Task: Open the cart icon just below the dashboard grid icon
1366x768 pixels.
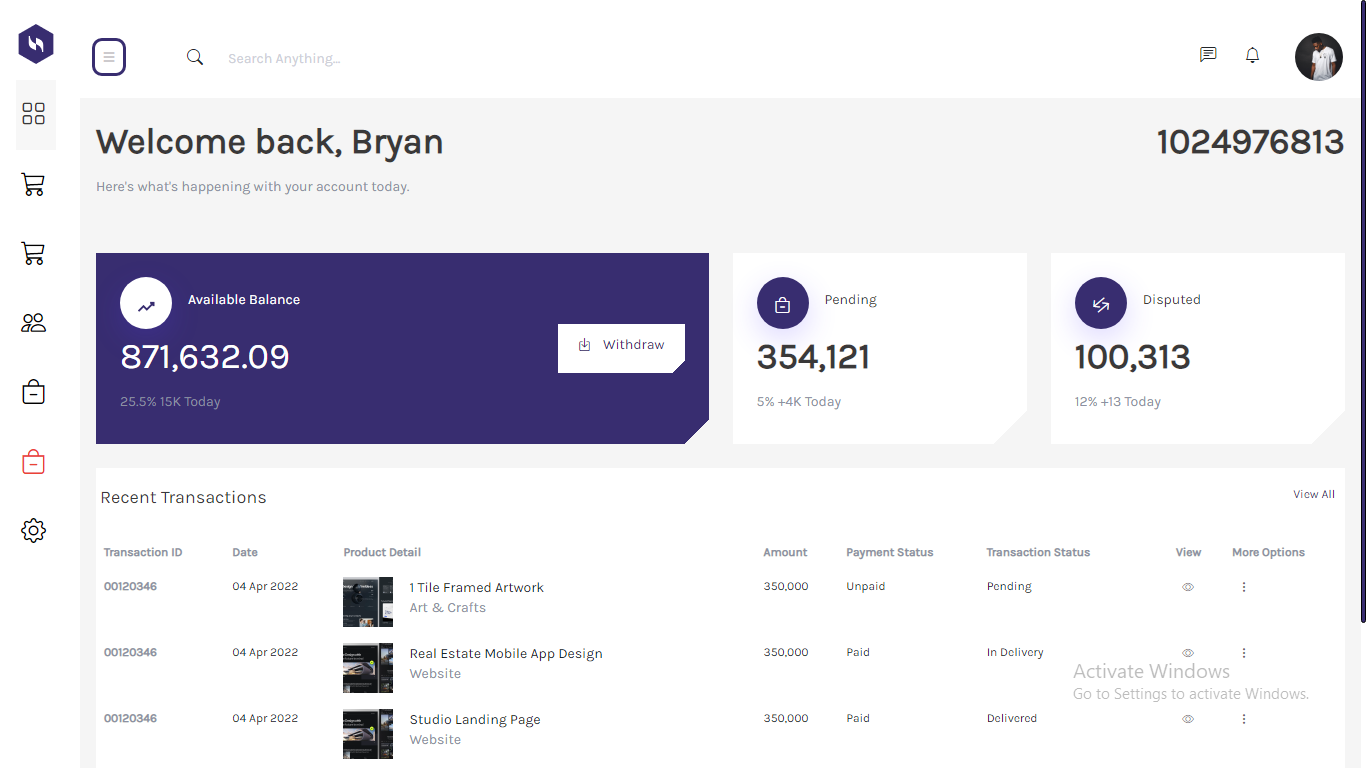Action: pos(33,184)
